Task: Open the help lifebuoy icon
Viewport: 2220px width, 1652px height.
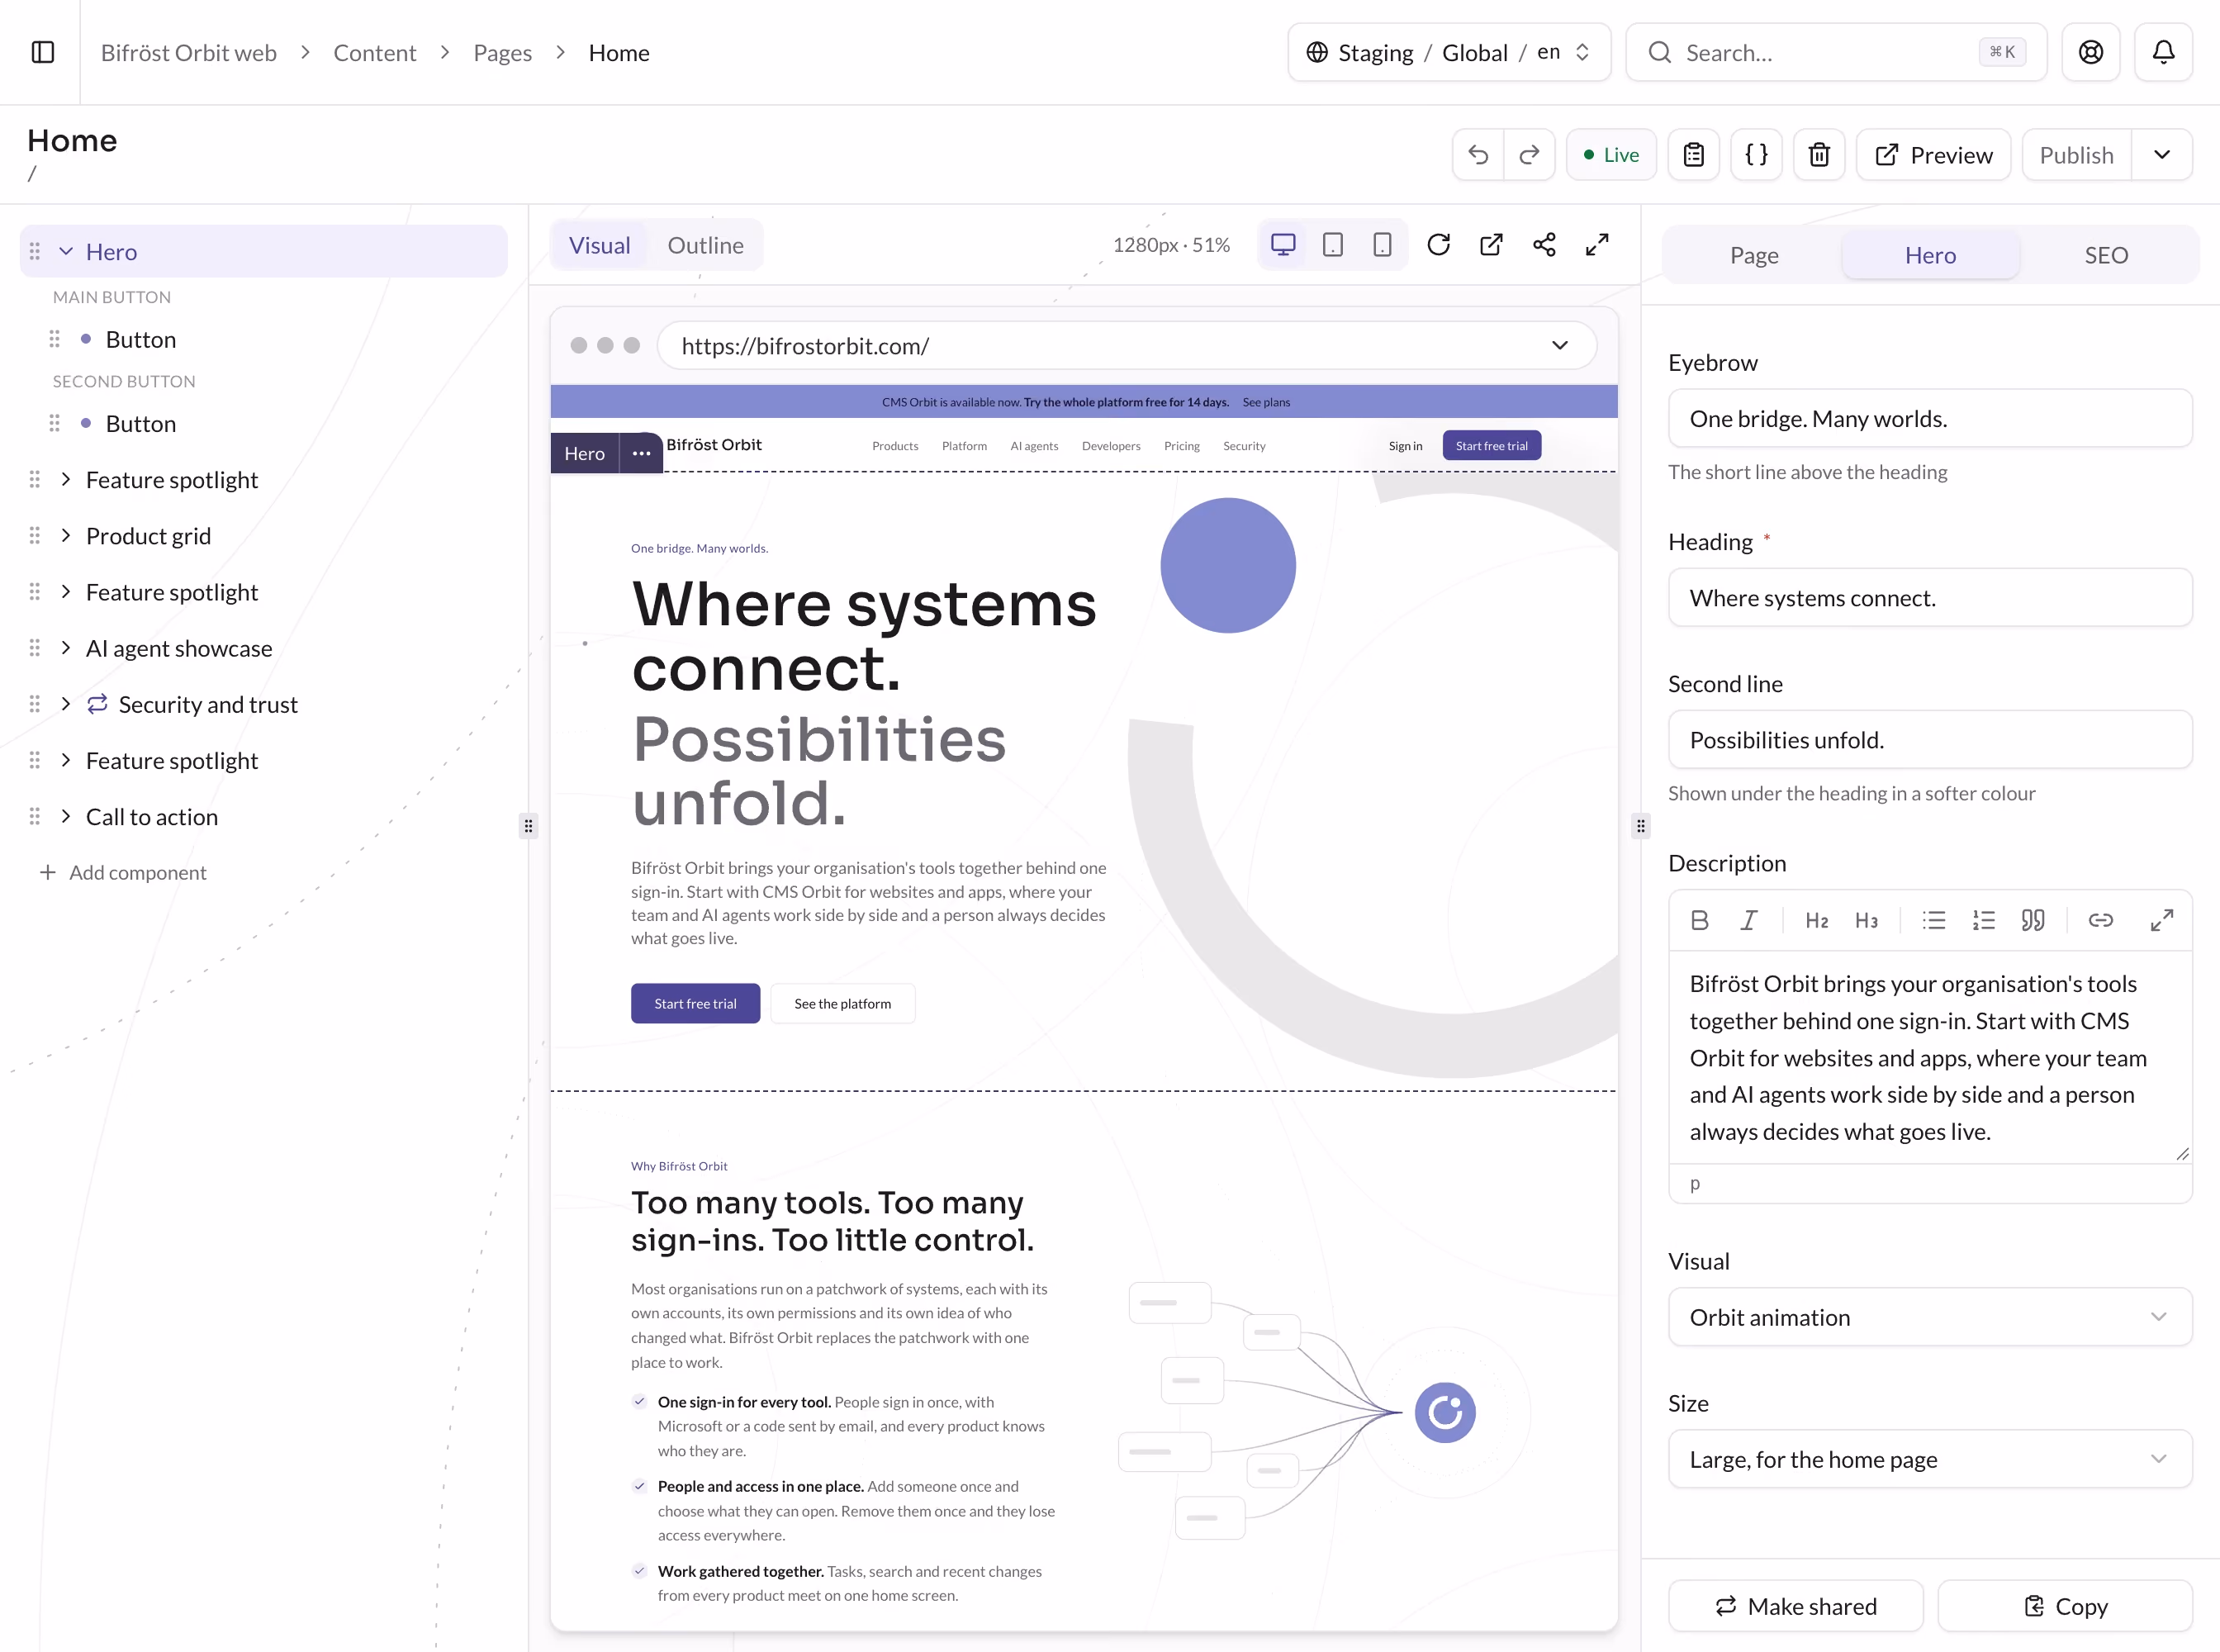Action: 2090,52
